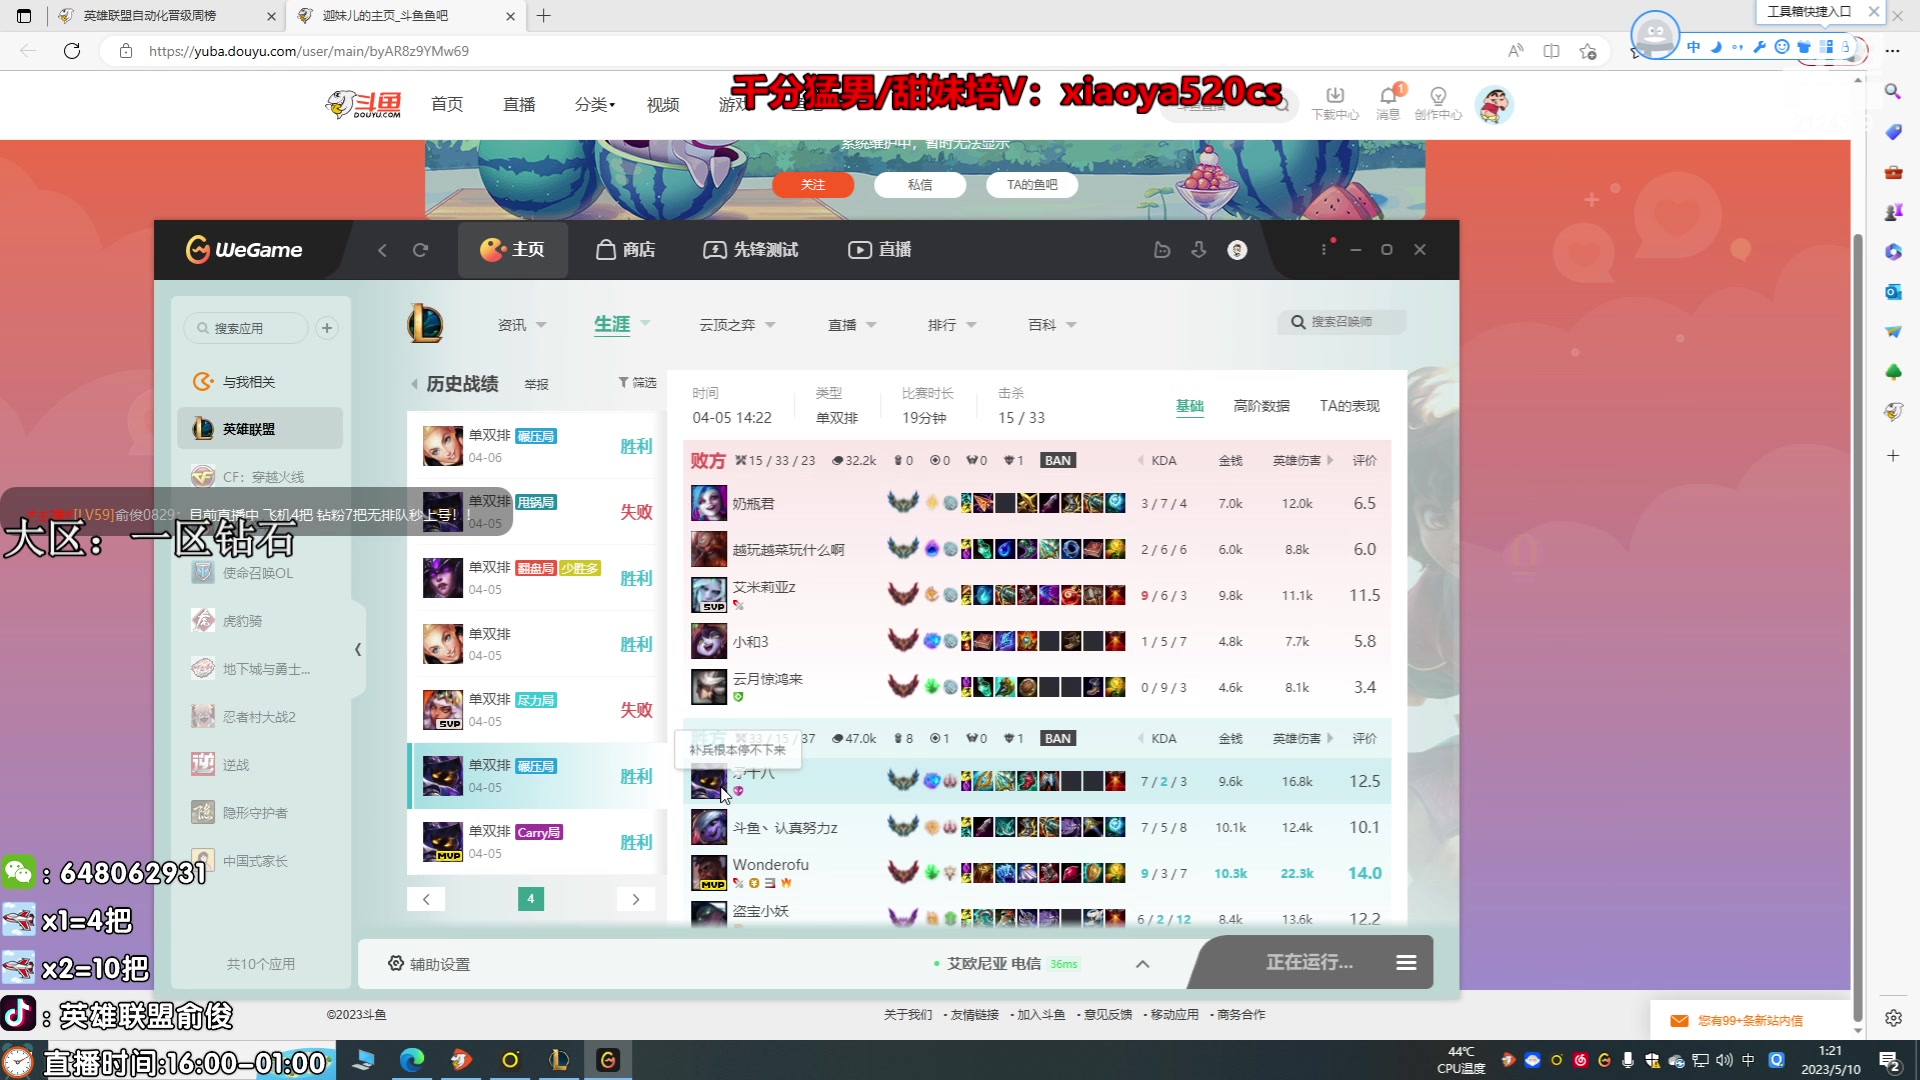Switch to the 主页 tab in WeGame
This screenshot has width=1920, height=1080.
point(513,250)
